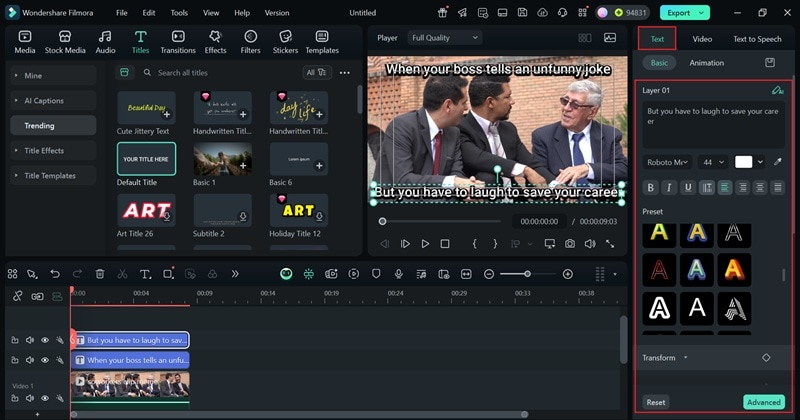Hide the 'When your boss tells' title track
800x420 pixels.
tap(45, 360)
